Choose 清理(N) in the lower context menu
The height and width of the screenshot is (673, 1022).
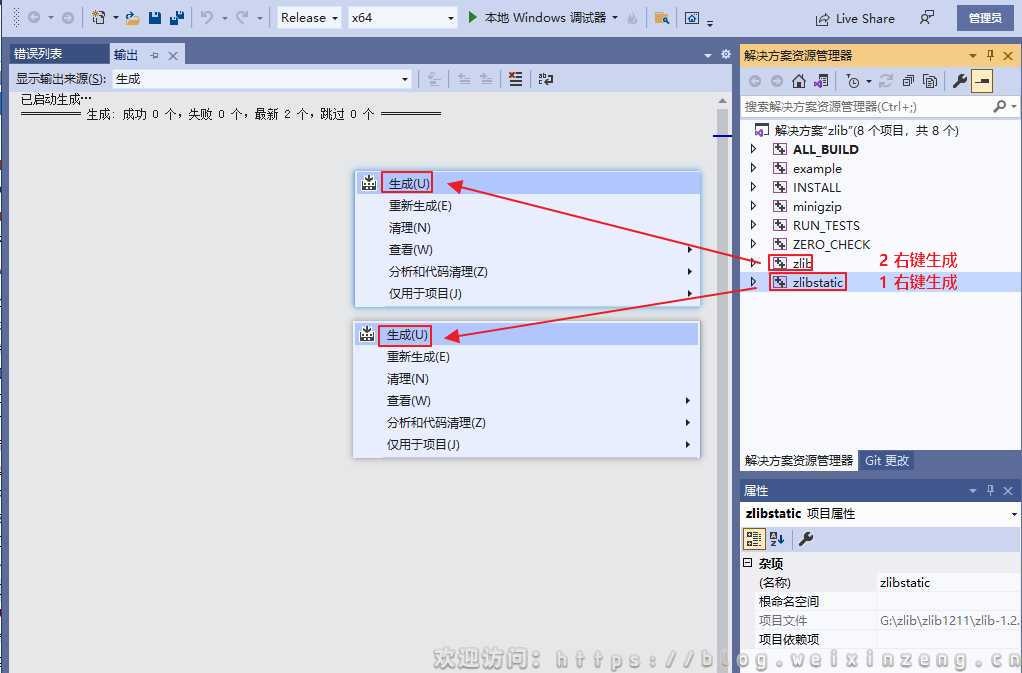[x=407, y=379]
